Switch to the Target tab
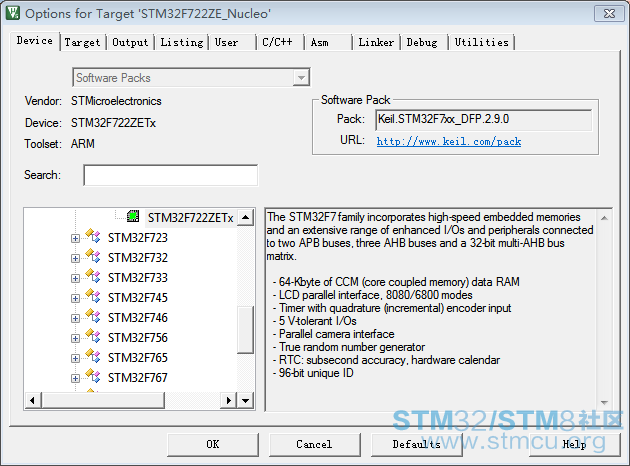Screen dimensions: 630x466 [x=82, y=42]
